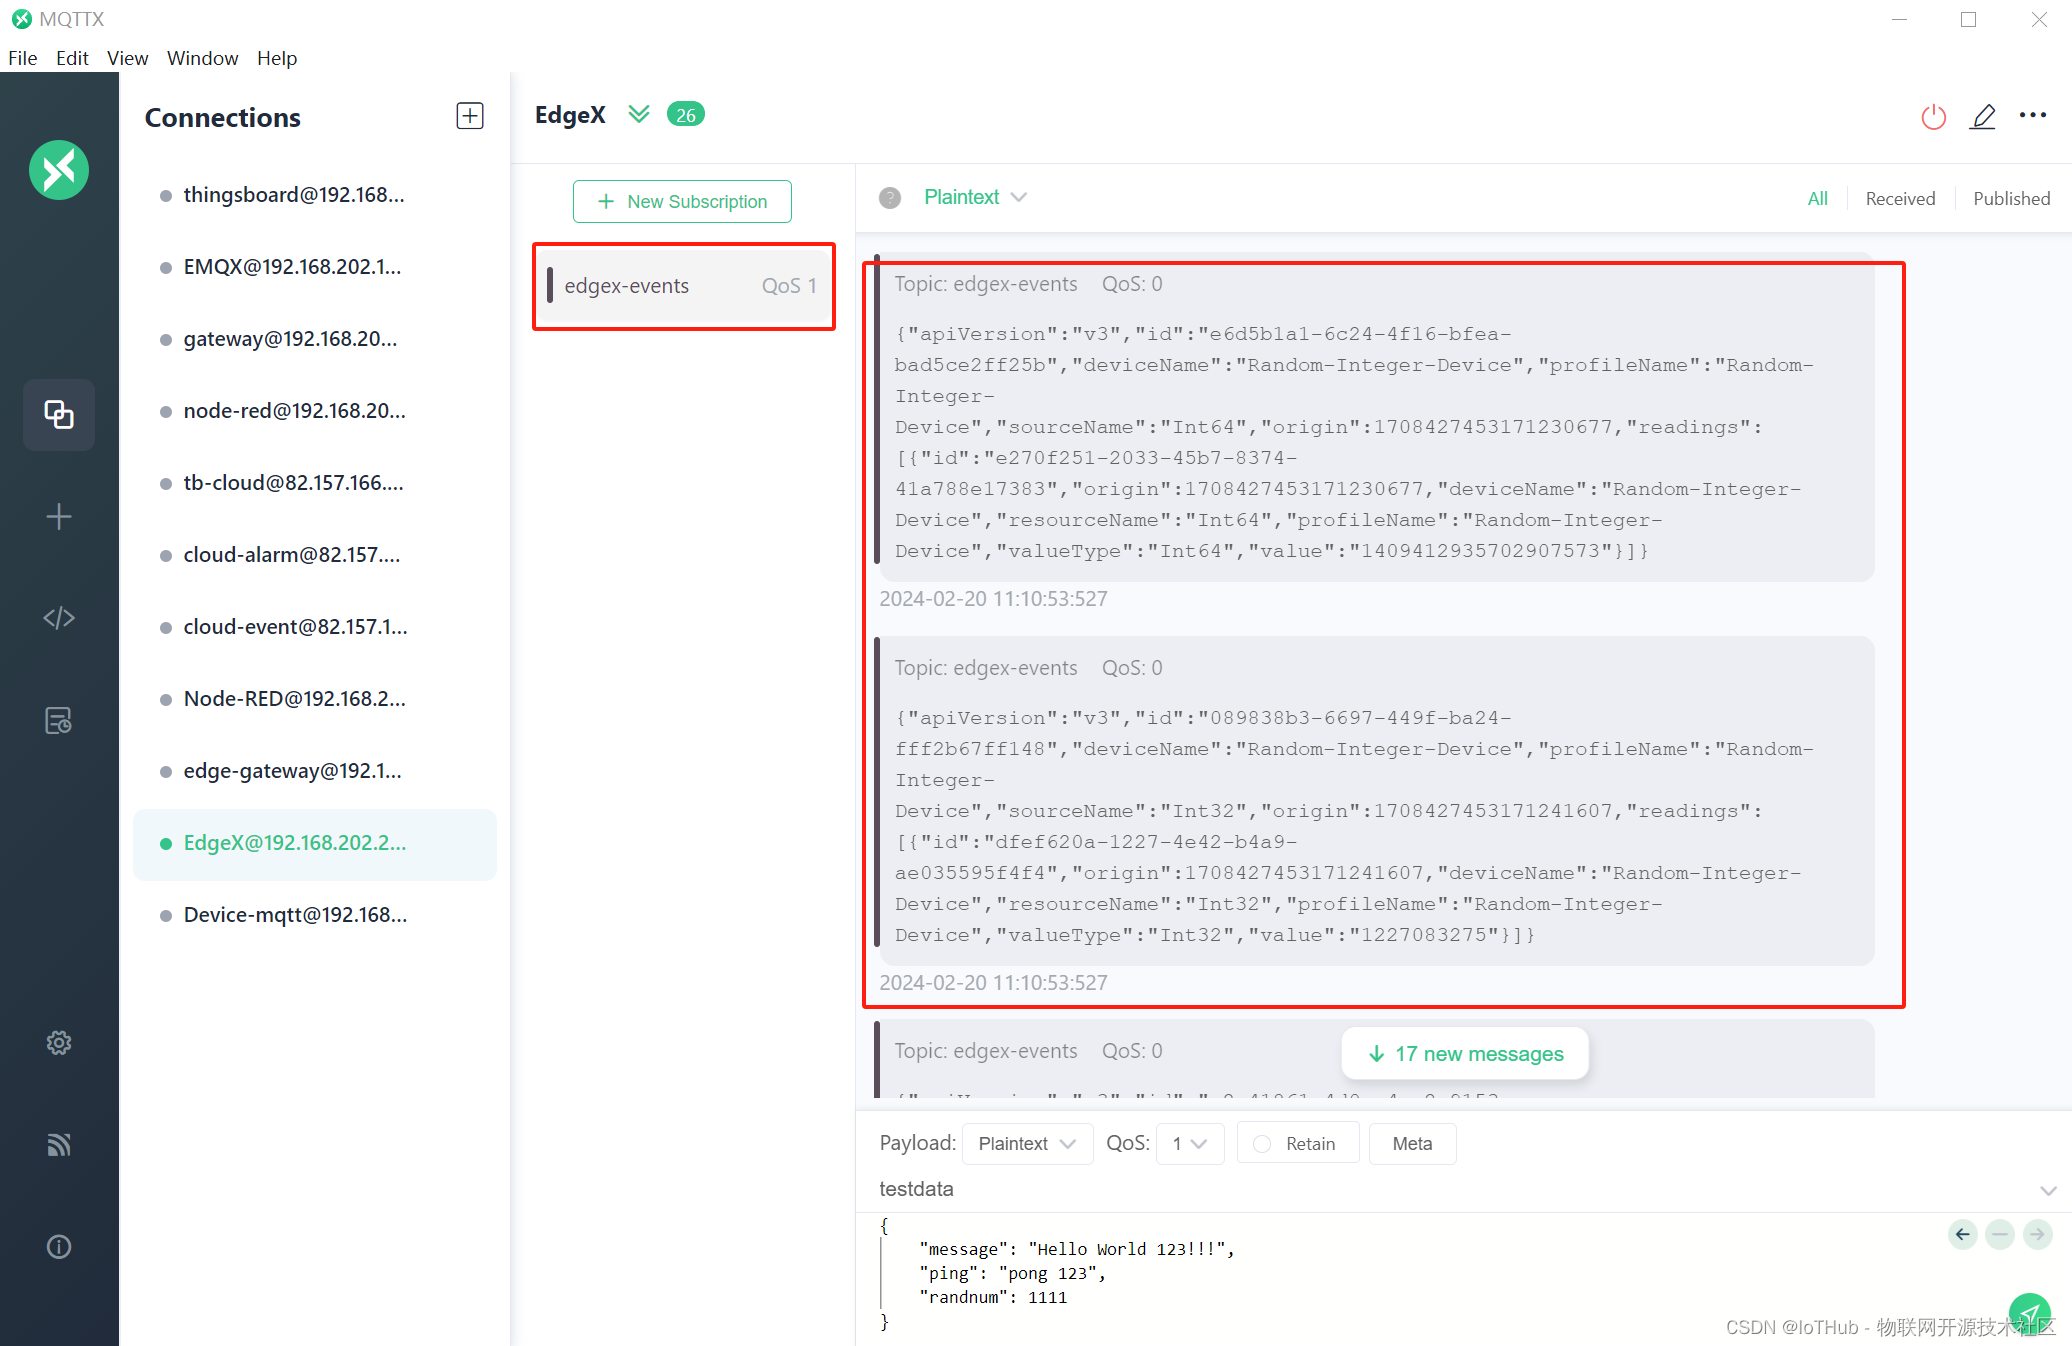The height and width of the screenshot is (1346, 2072).
Task: Select the thingsboard@192.168... connection
Action: click(x=315, y=195)
